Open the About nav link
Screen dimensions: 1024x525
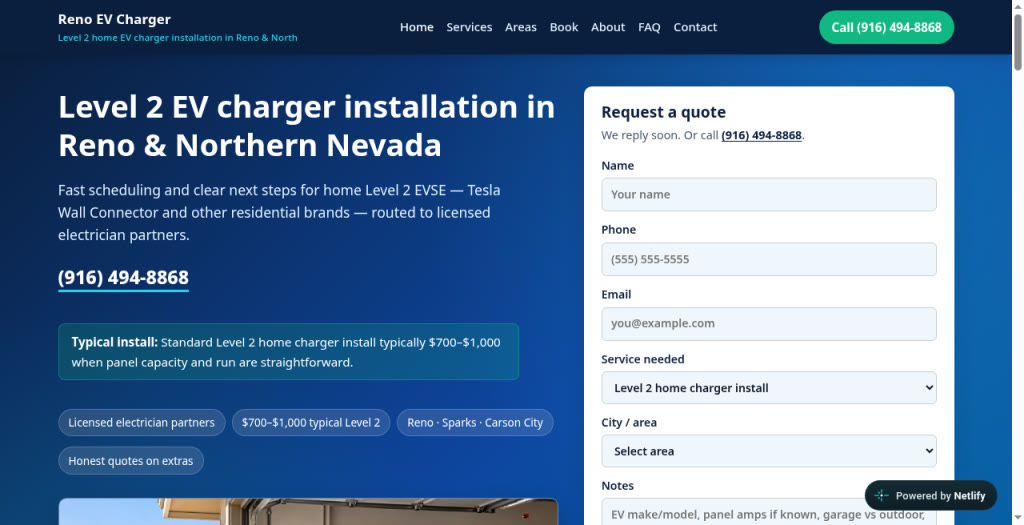[608, 27]
